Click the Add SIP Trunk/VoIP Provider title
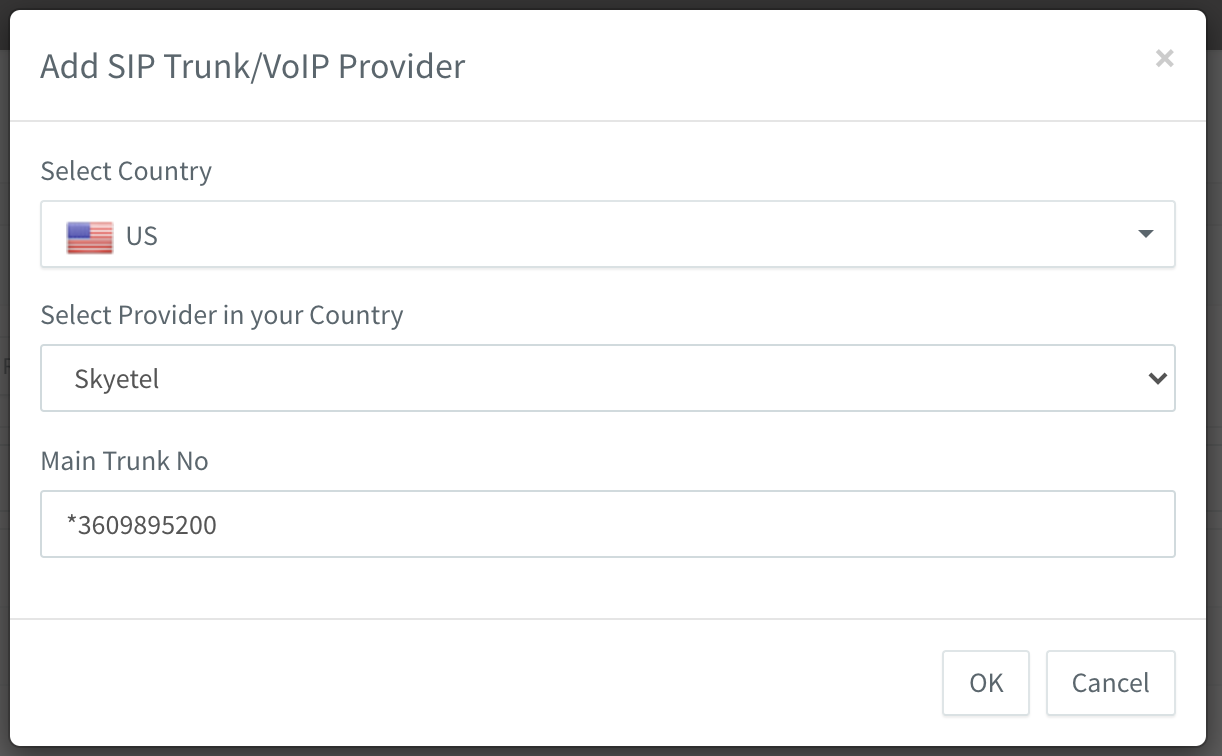The height and width of the screenshot is (756, 1222). pos(253,66)
